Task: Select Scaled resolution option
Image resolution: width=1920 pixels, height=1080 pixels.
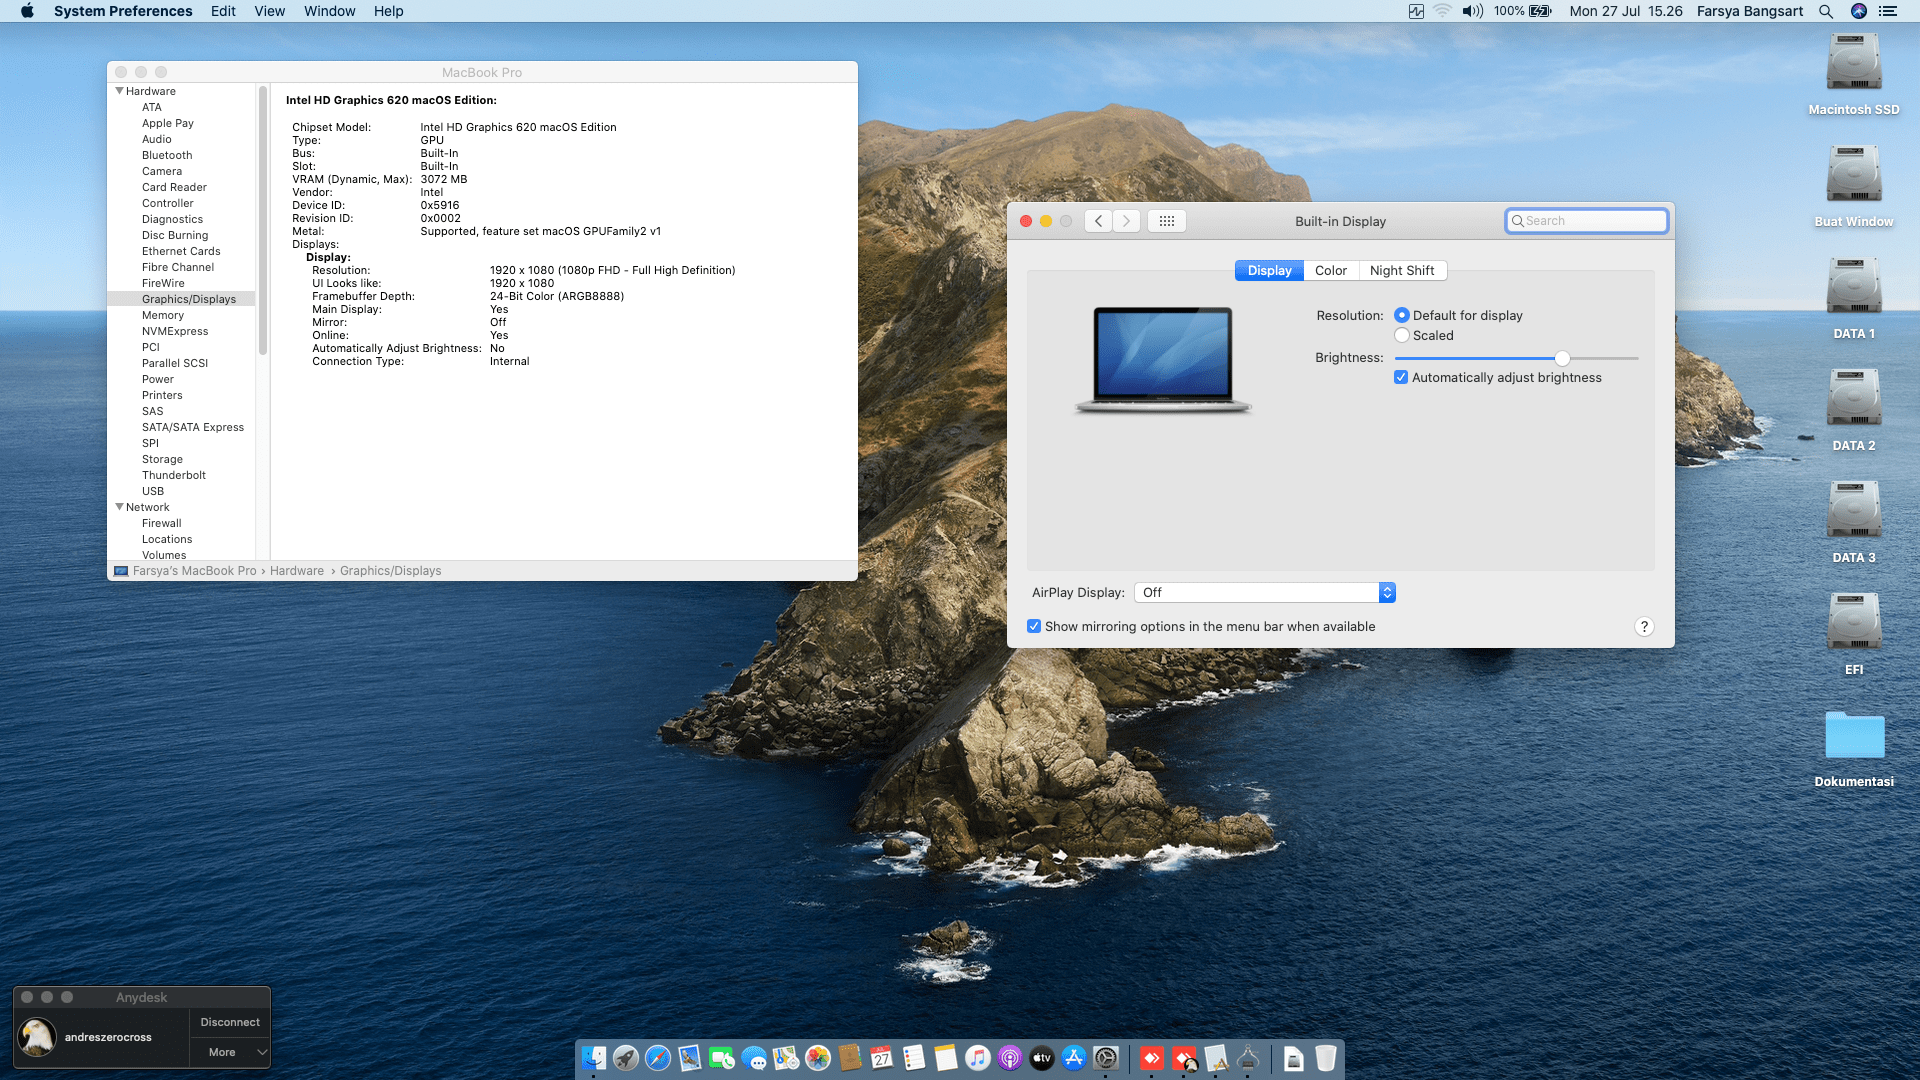Action: click(1402, 336)
